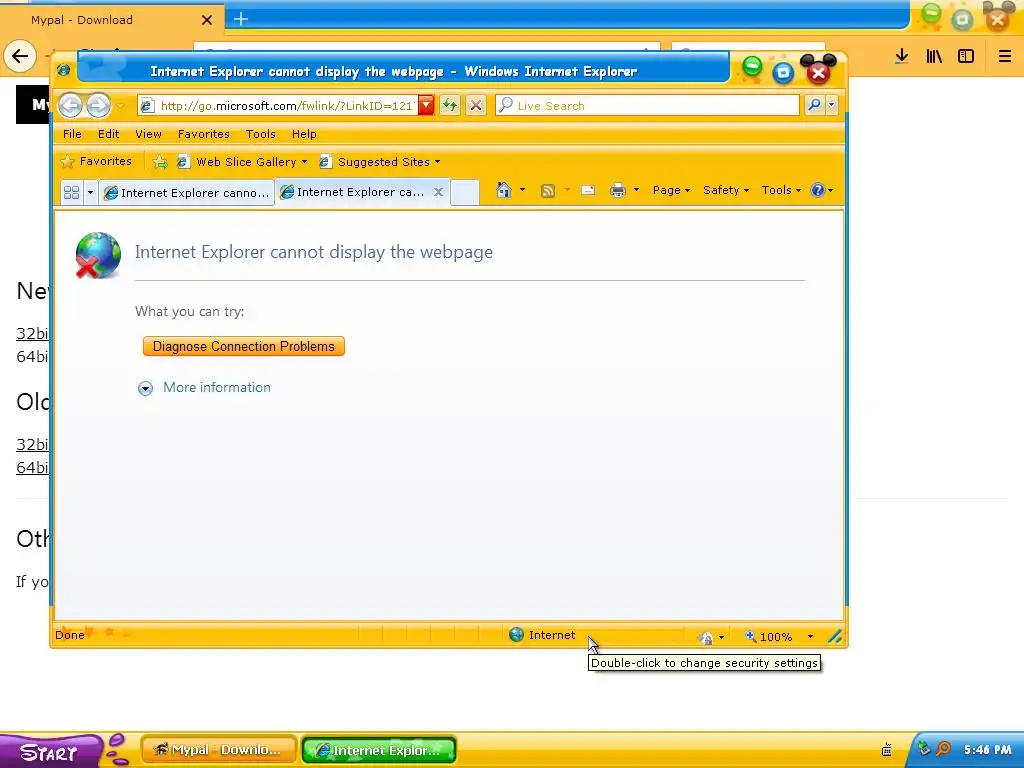Select the Mypal - Download browser tab
The image size is (1024, 768).
[x=111, y=20]
